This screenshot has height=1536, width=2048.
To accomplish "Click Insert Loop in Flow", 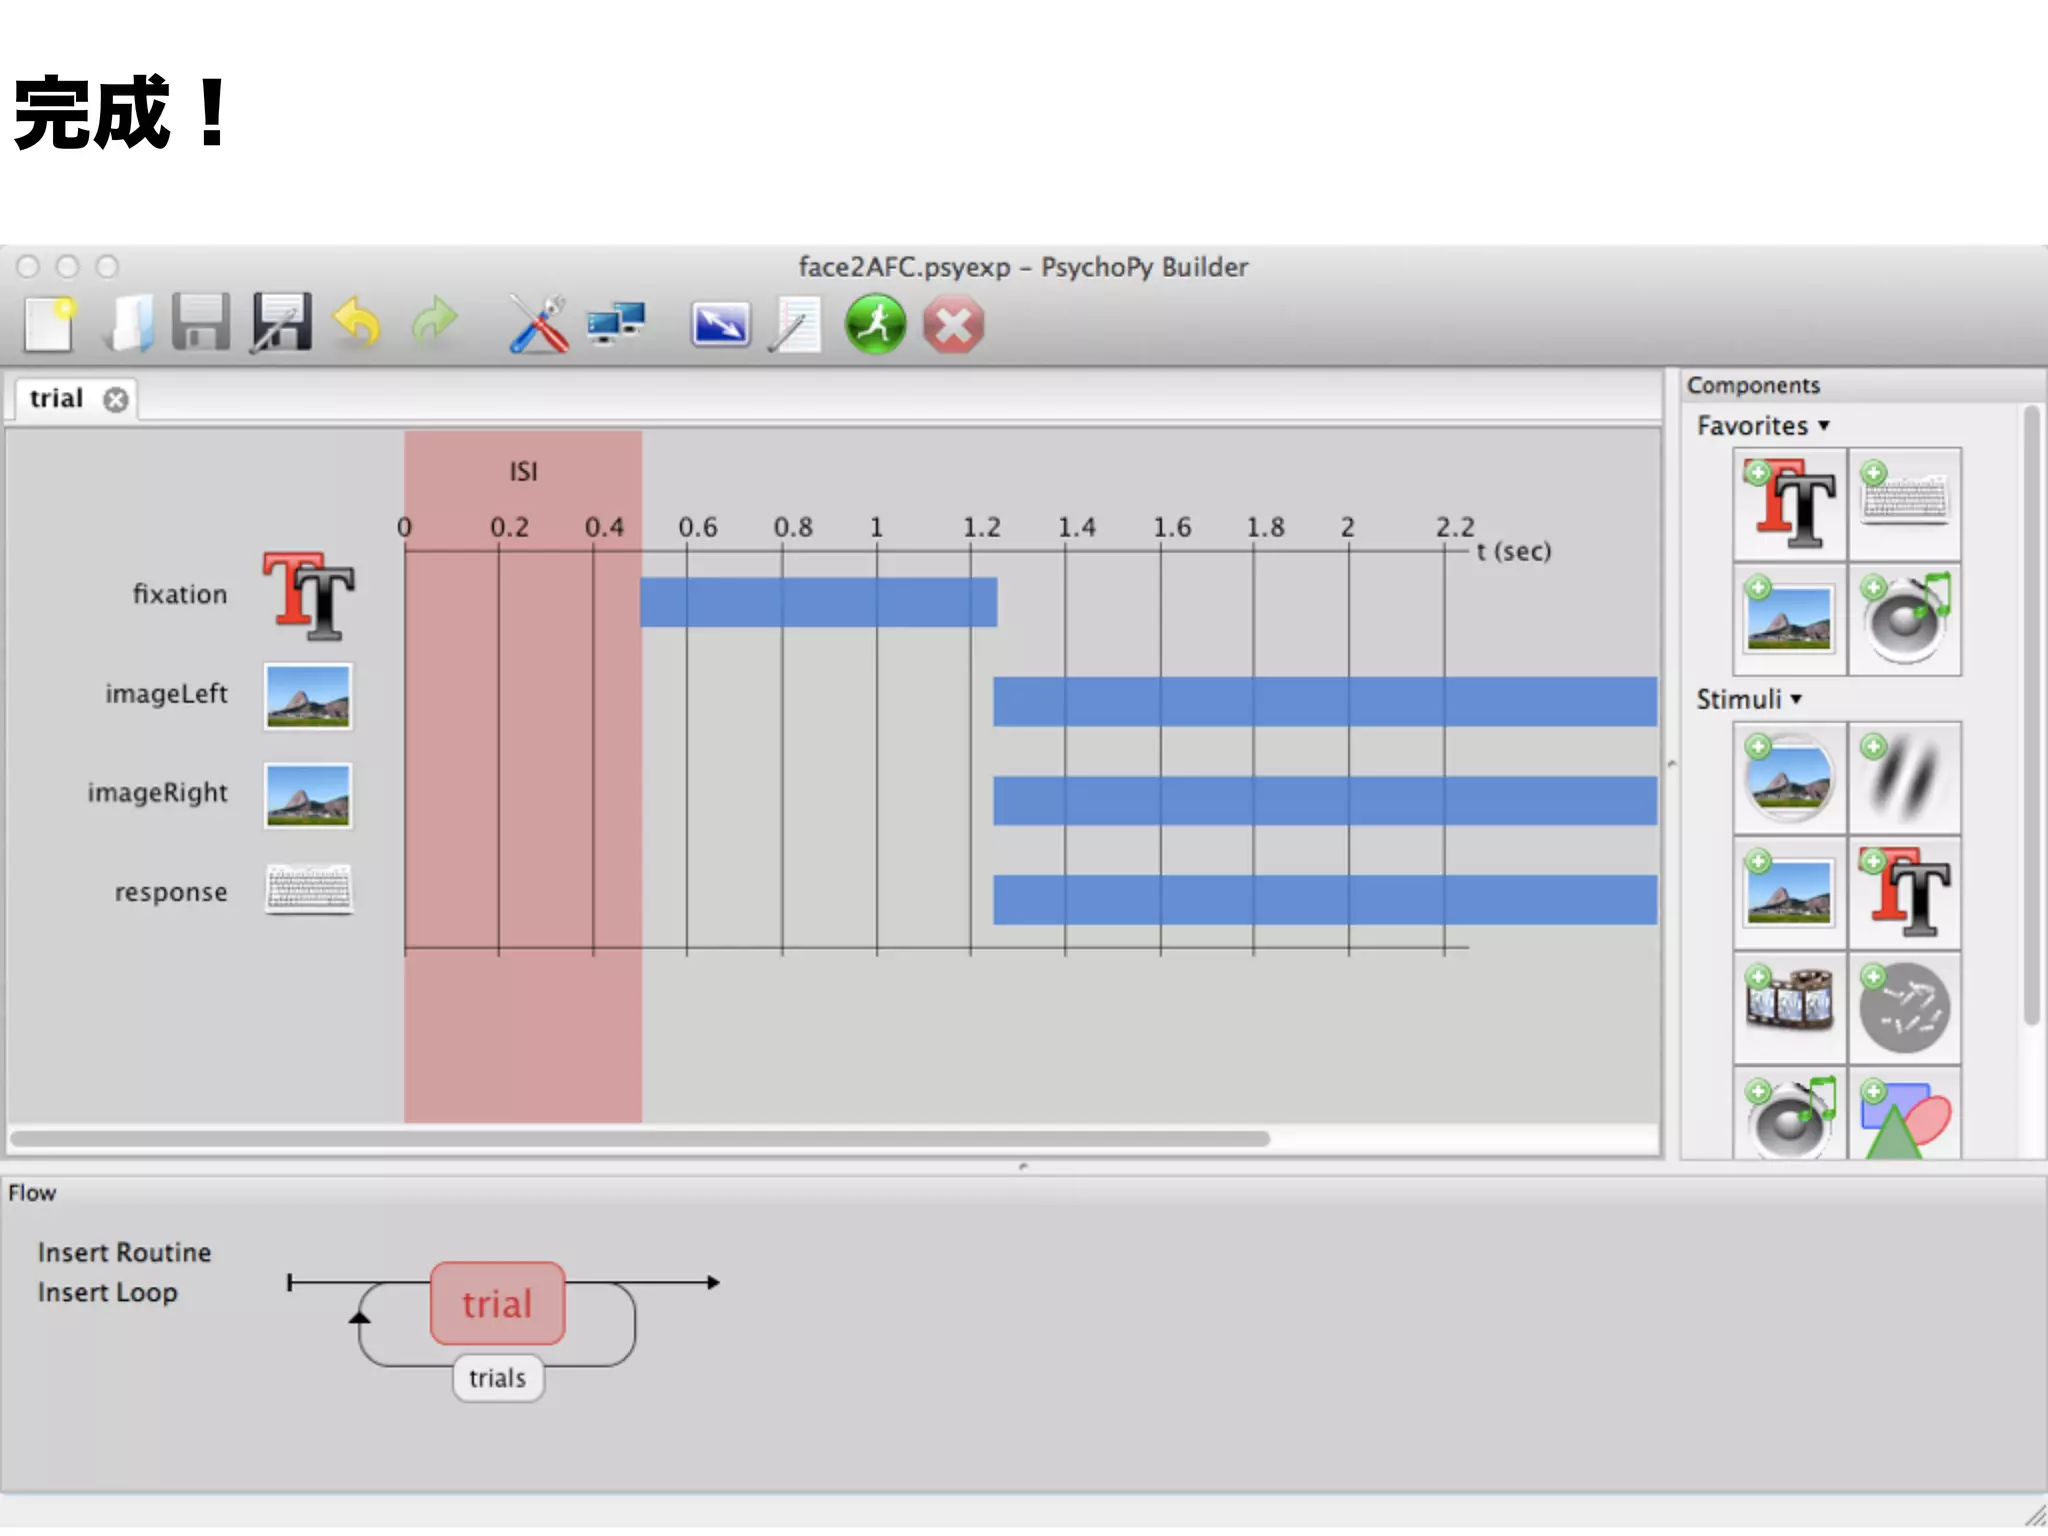I will [x=107, y=1292].
